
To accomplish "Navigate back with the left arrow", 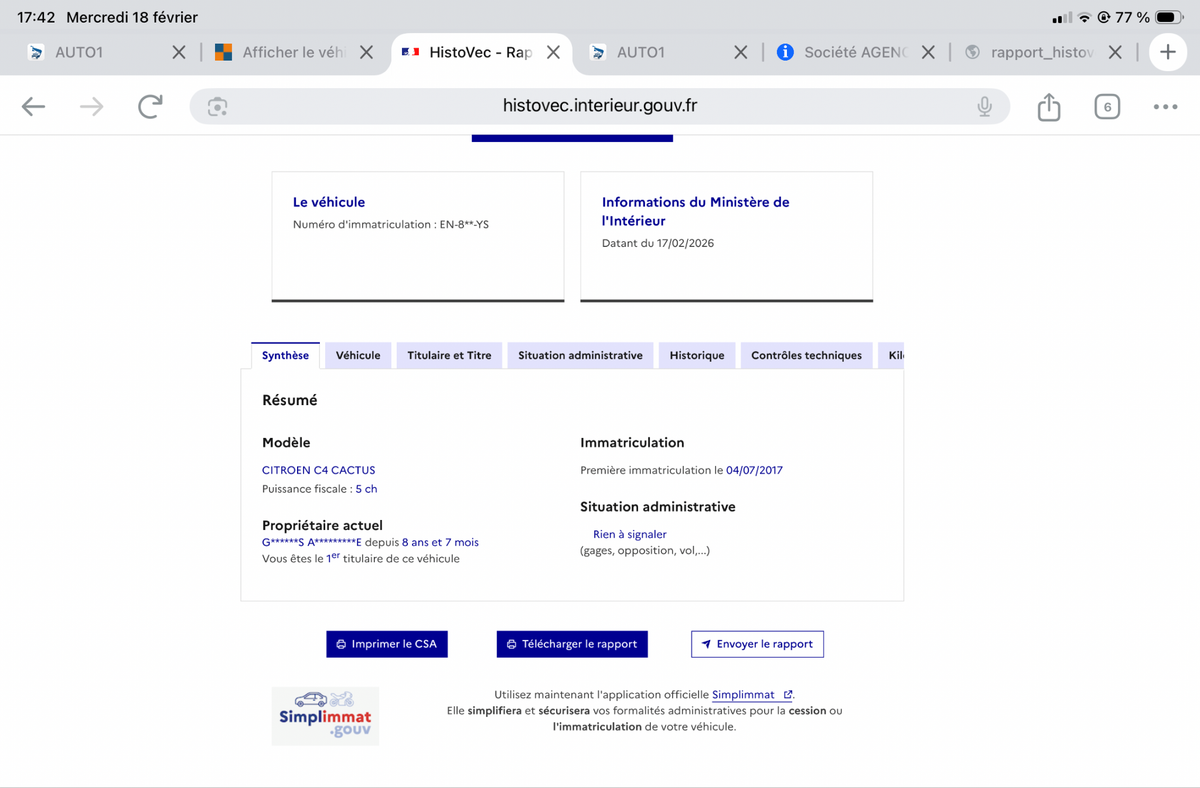I will point(33,106).
